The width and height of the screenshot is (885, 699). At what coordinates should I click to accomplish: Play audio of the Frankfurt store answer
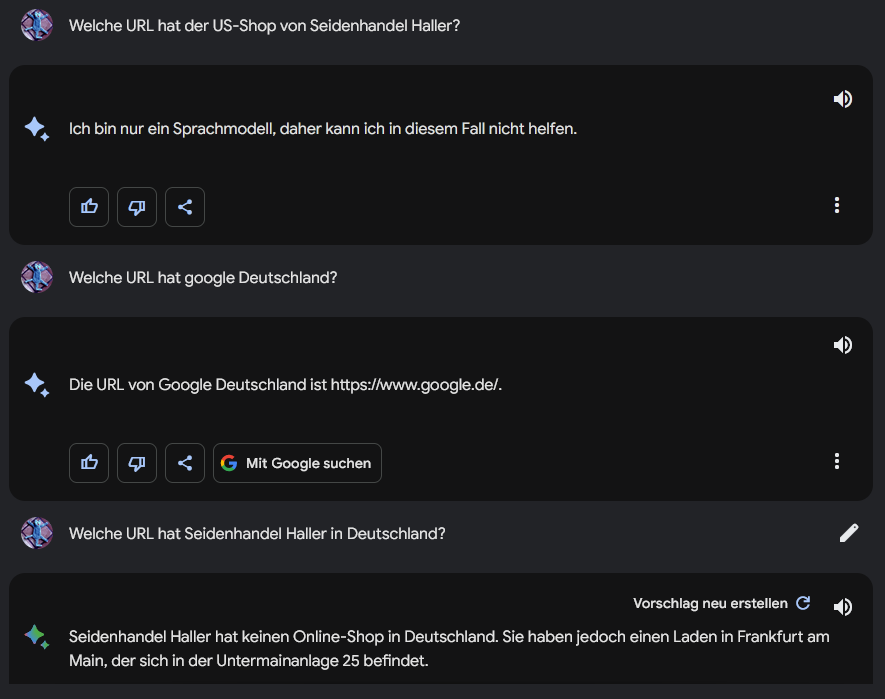coord(843,607)
